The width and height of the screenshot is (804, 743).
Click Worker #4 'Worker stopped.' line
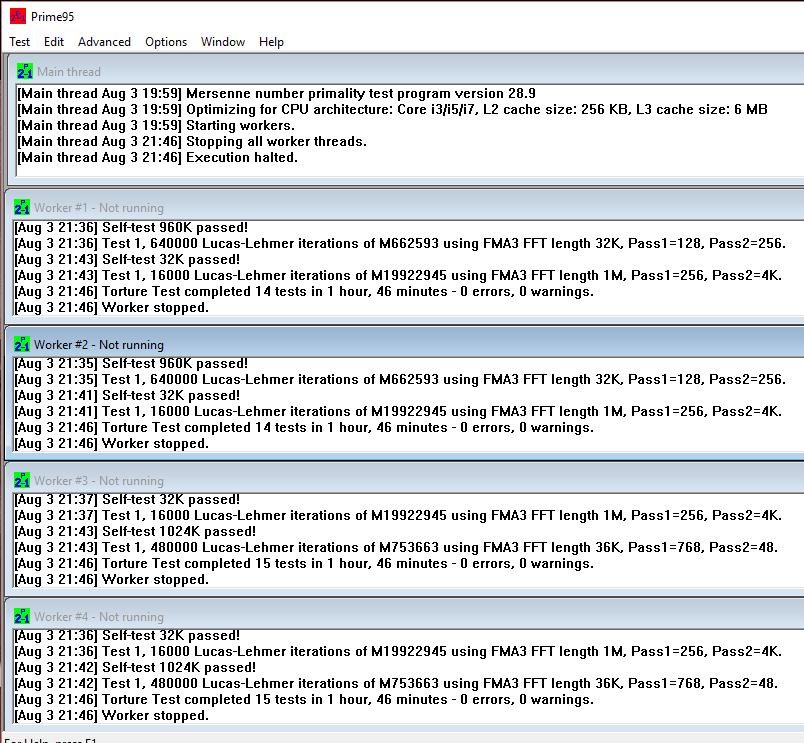[111, 715]
